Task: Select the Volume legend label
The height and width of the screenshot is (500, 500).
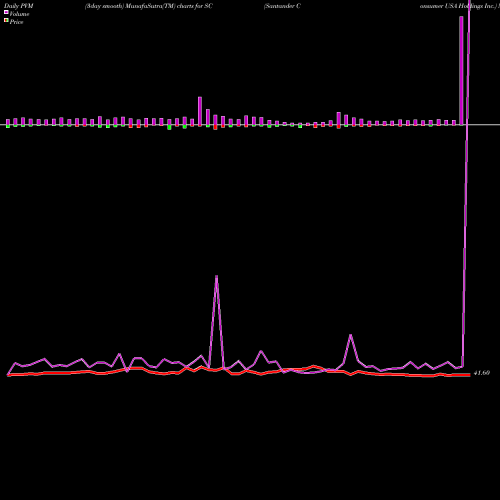Action: (x=19, y=14)
